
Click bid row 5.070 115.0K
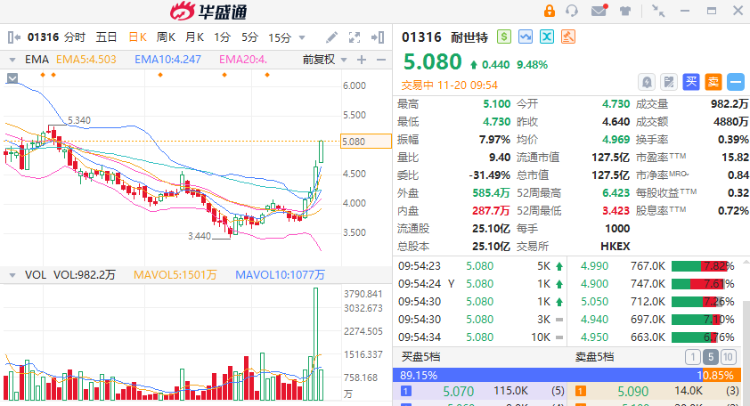[480, 391]
